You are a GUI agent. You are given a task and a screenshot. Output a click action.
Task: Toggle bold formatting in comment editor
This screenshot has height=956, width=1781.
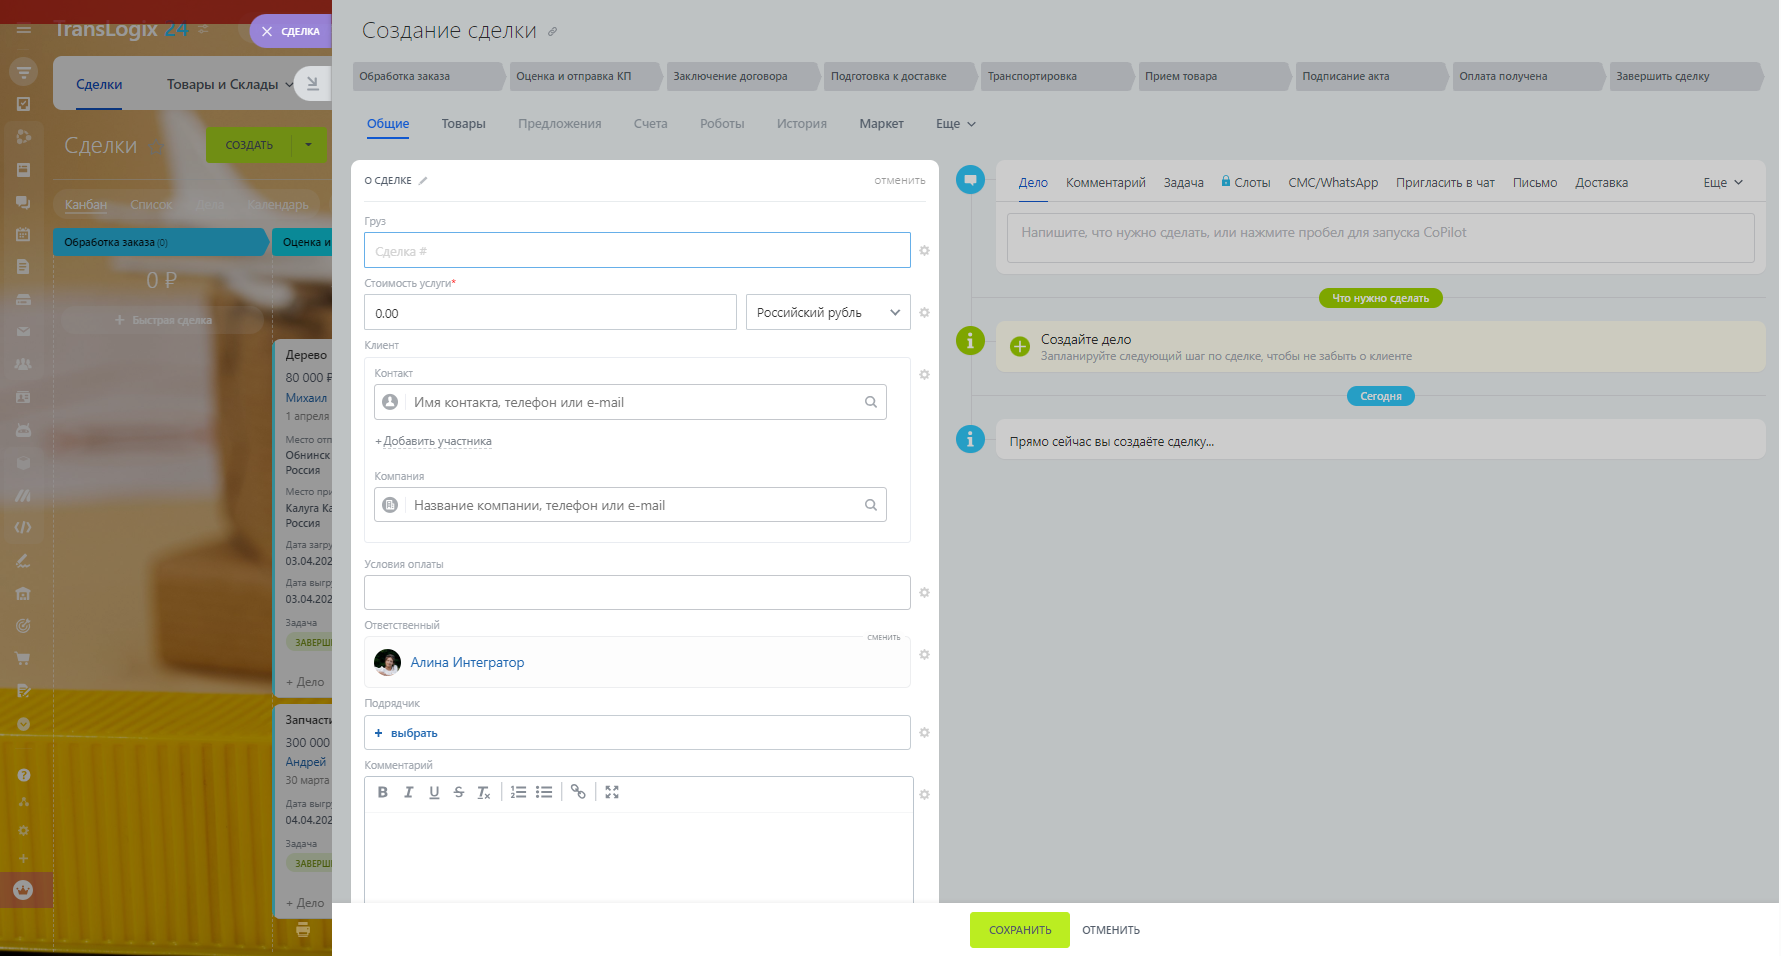[382, 792]
